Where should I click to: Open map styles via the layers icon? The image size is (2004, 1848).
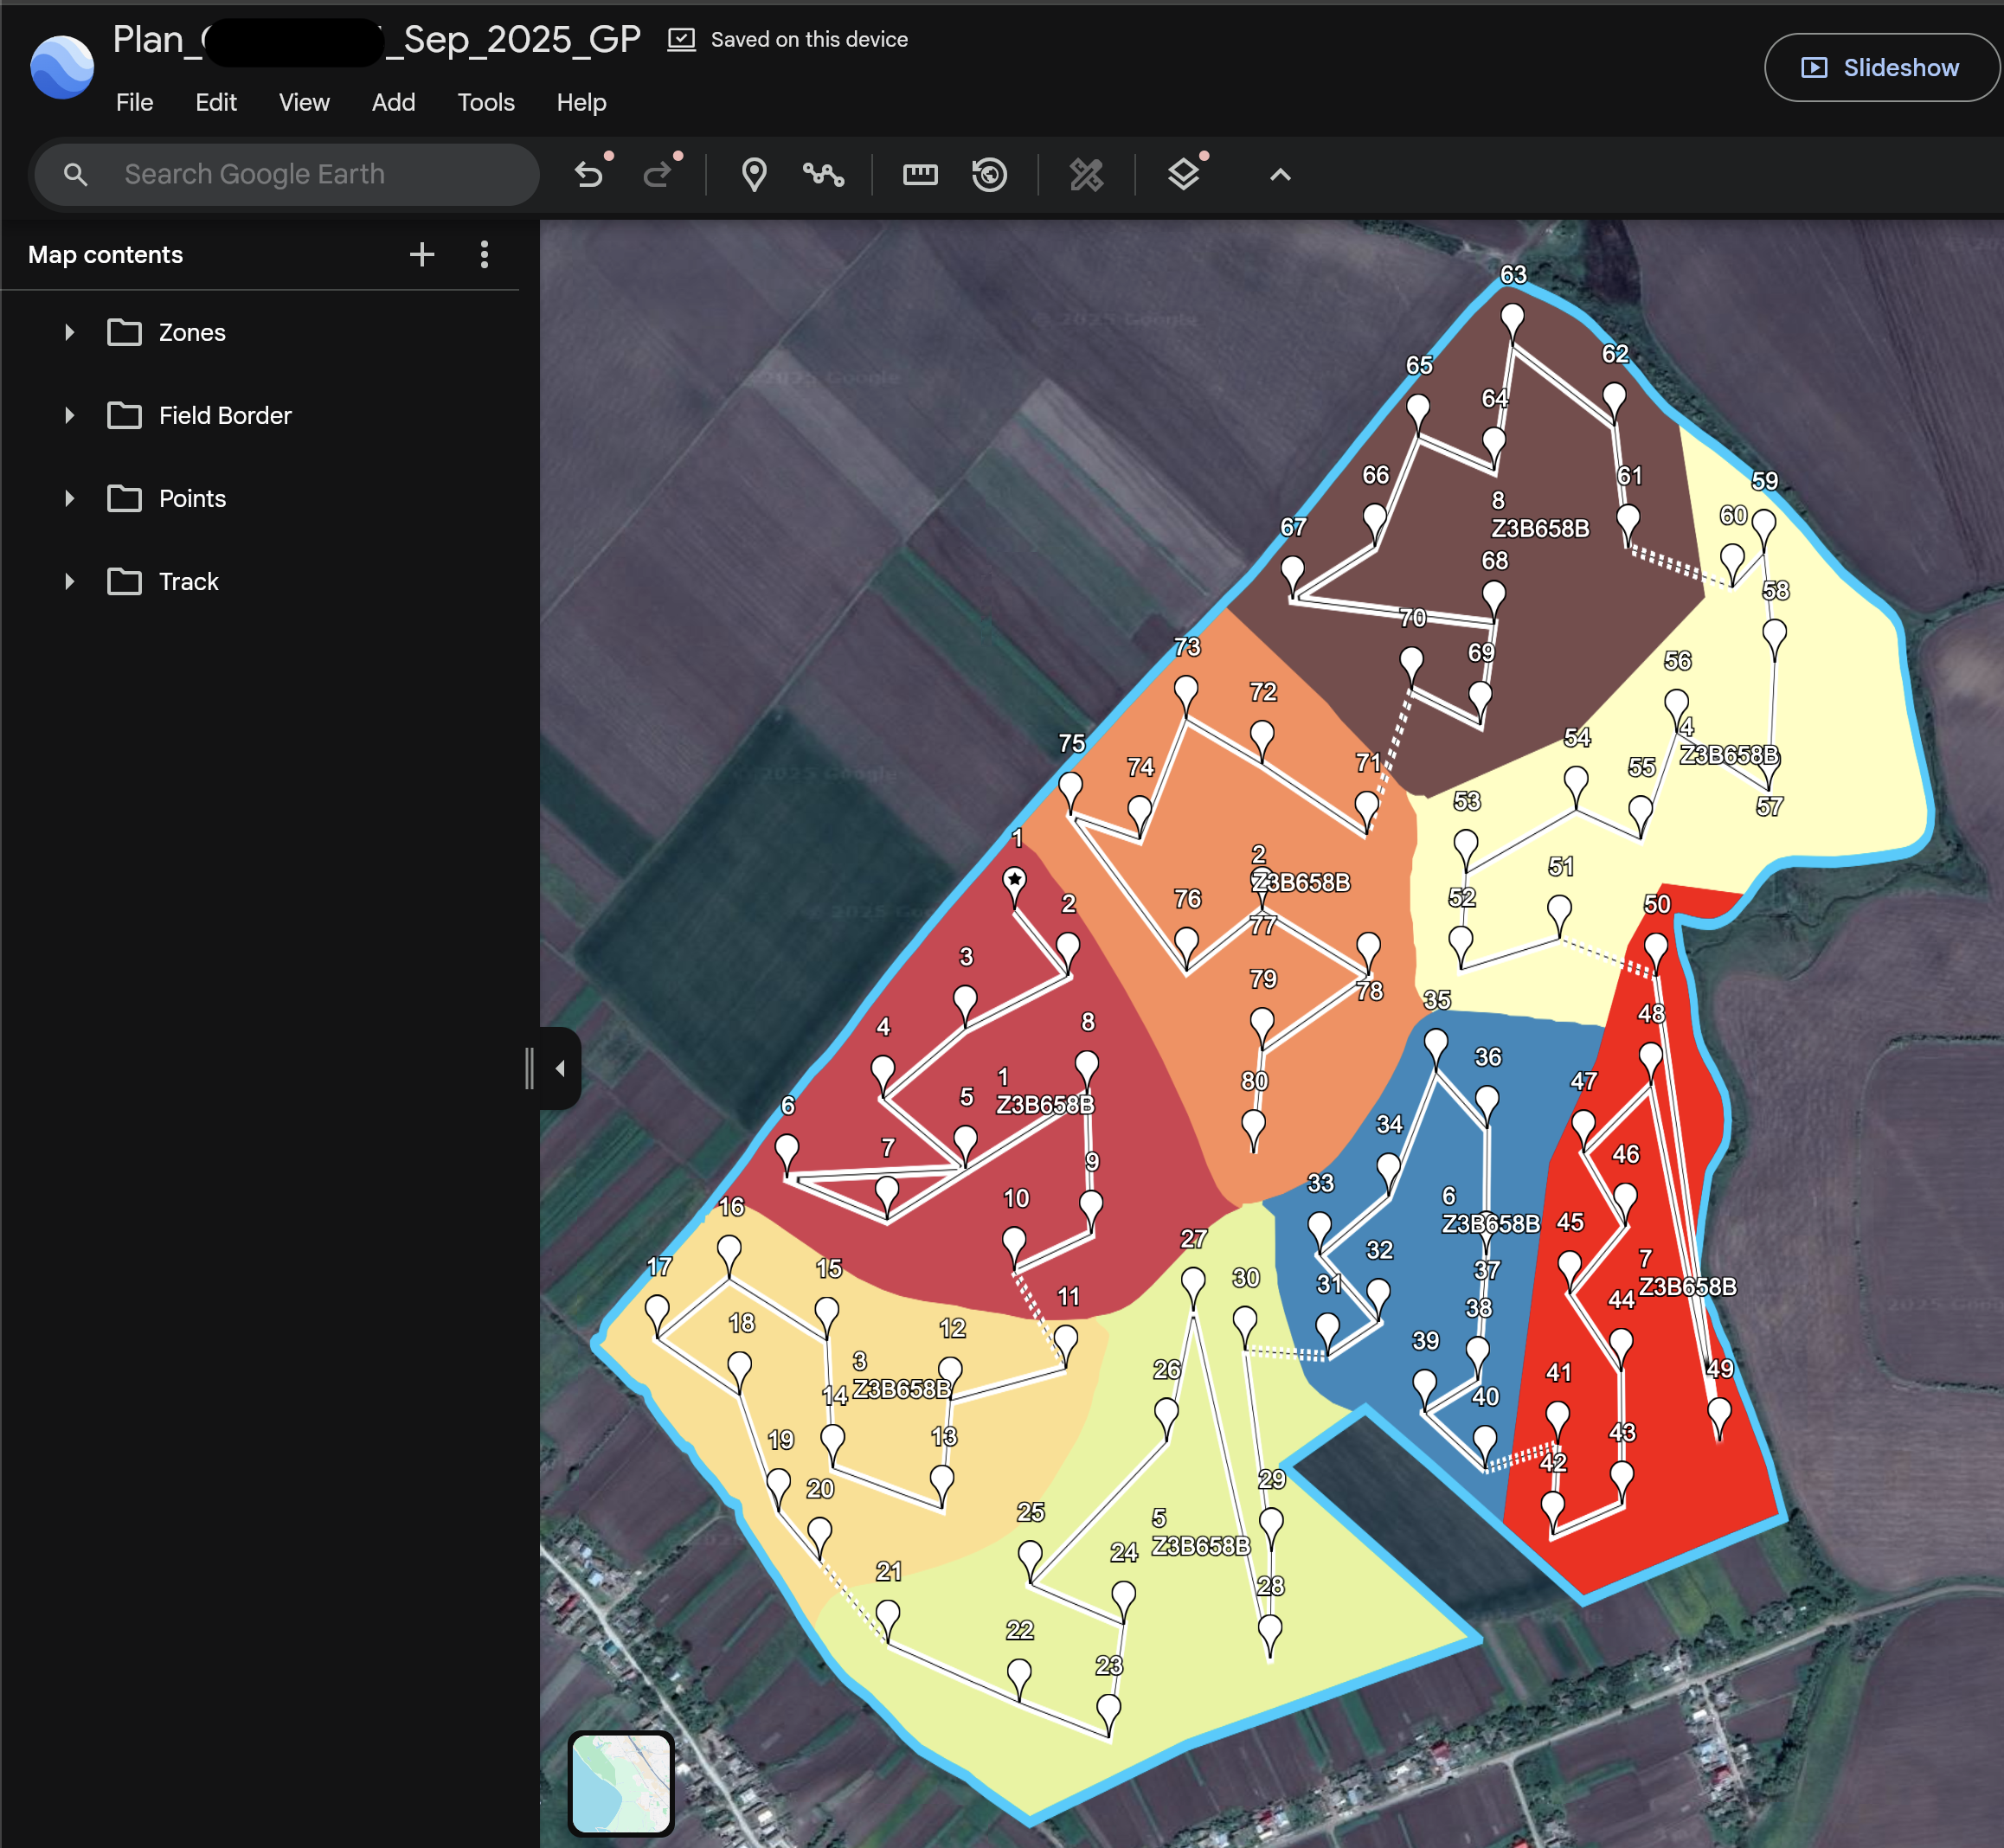pyautogui.click(x=1184, y=173)
